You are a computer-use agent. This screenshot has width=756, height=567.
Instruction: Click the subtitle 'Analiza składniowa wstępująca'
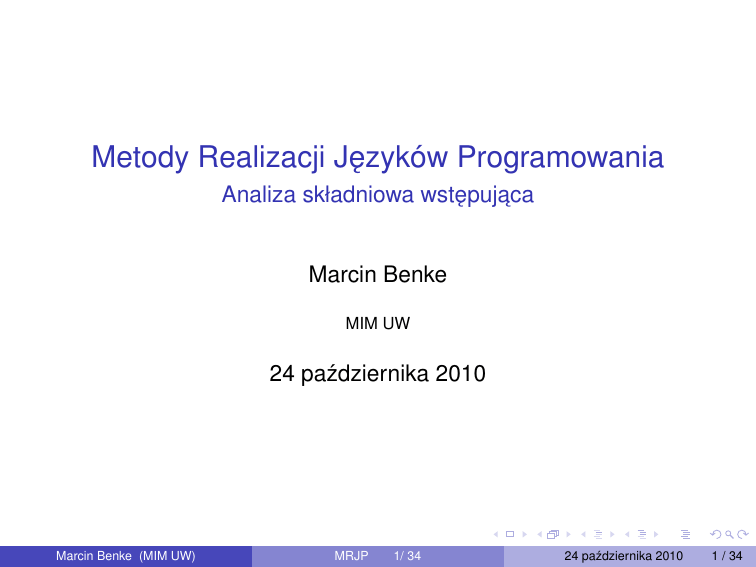point(377,195)
